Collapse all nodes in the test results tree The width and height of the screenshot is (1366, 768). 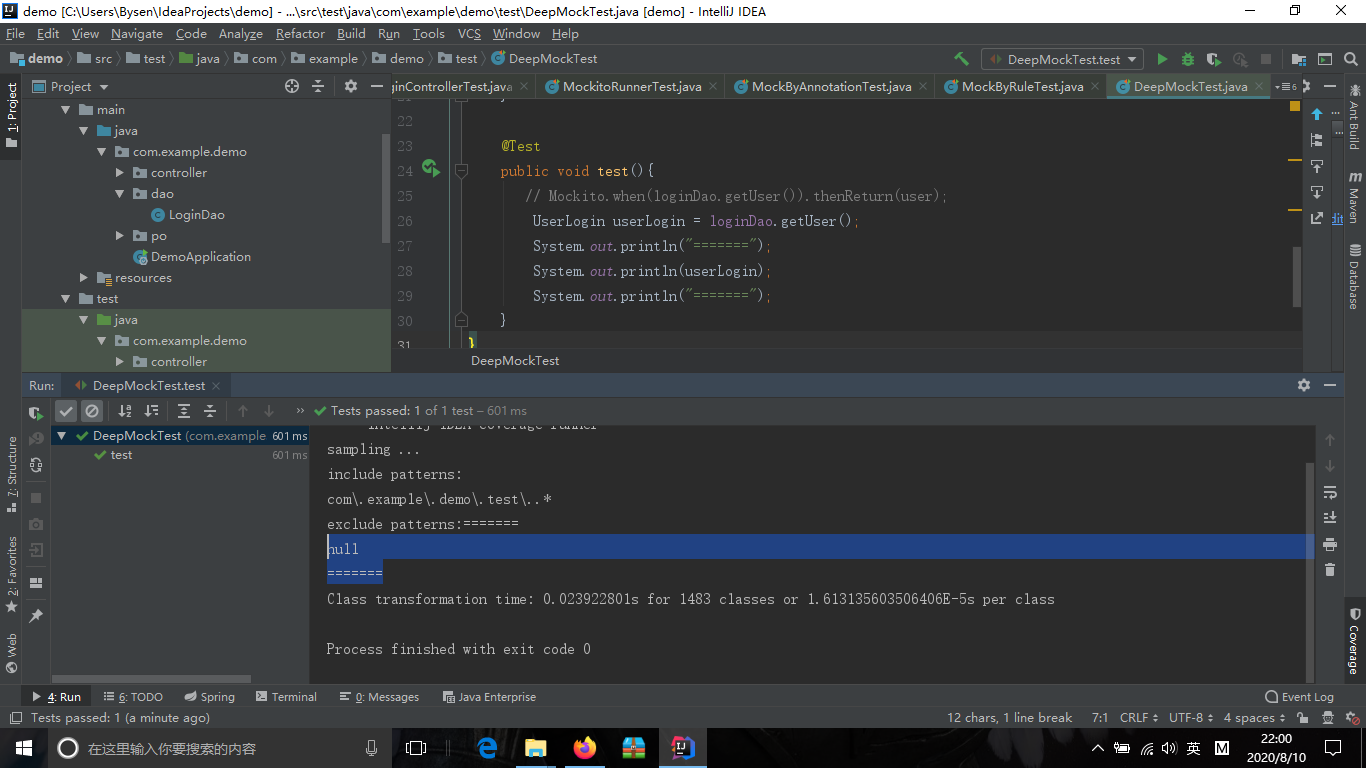(211, 411)
